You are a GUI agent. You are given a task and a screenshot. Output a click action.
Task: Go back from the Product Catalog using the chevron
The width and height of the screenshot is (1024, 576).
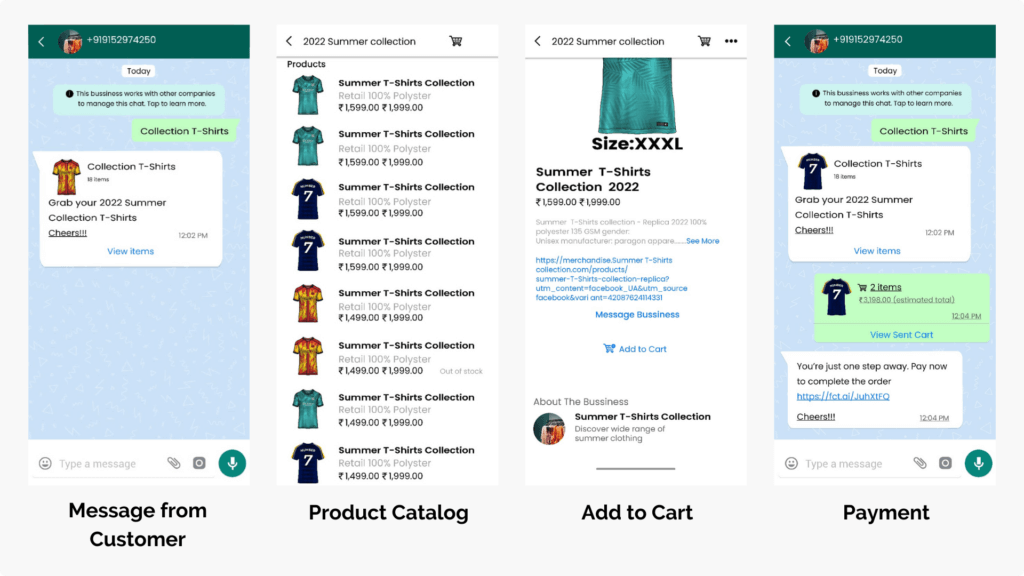[x=287, y=41]
